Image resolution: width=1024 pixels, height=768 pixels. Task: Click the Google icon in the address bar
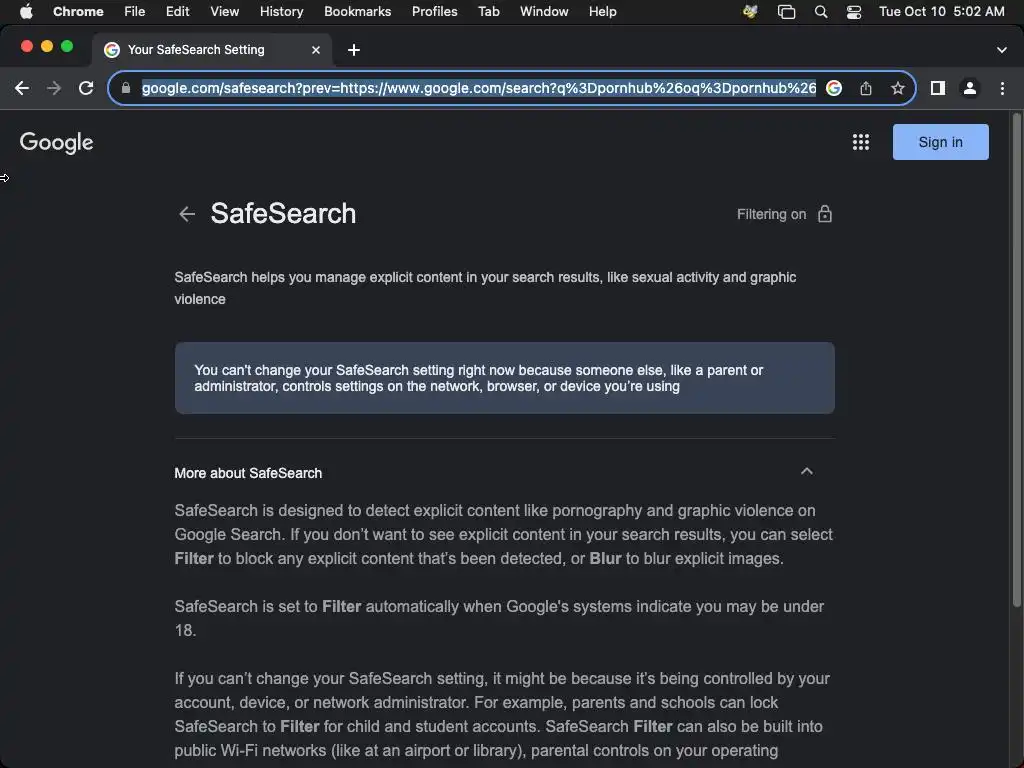tap(834, 88)
